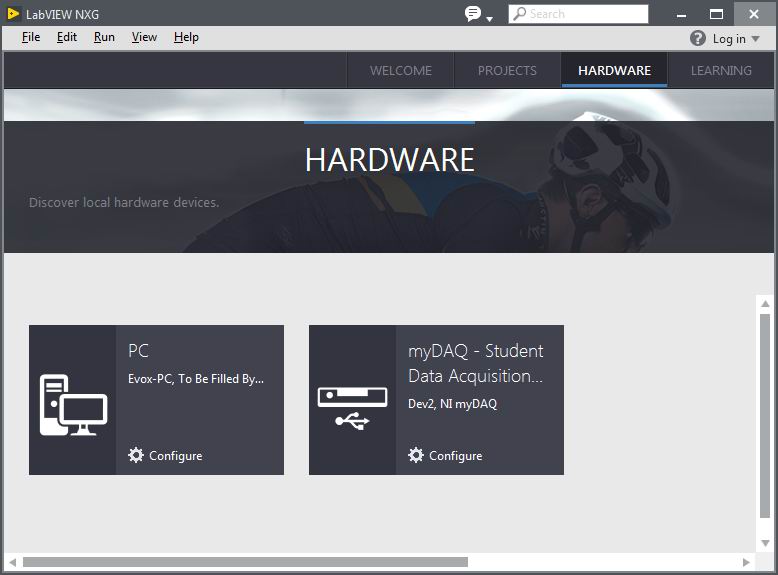
Task: Open the feedback speech bubble icon
Action: click(x=472, y=13)
